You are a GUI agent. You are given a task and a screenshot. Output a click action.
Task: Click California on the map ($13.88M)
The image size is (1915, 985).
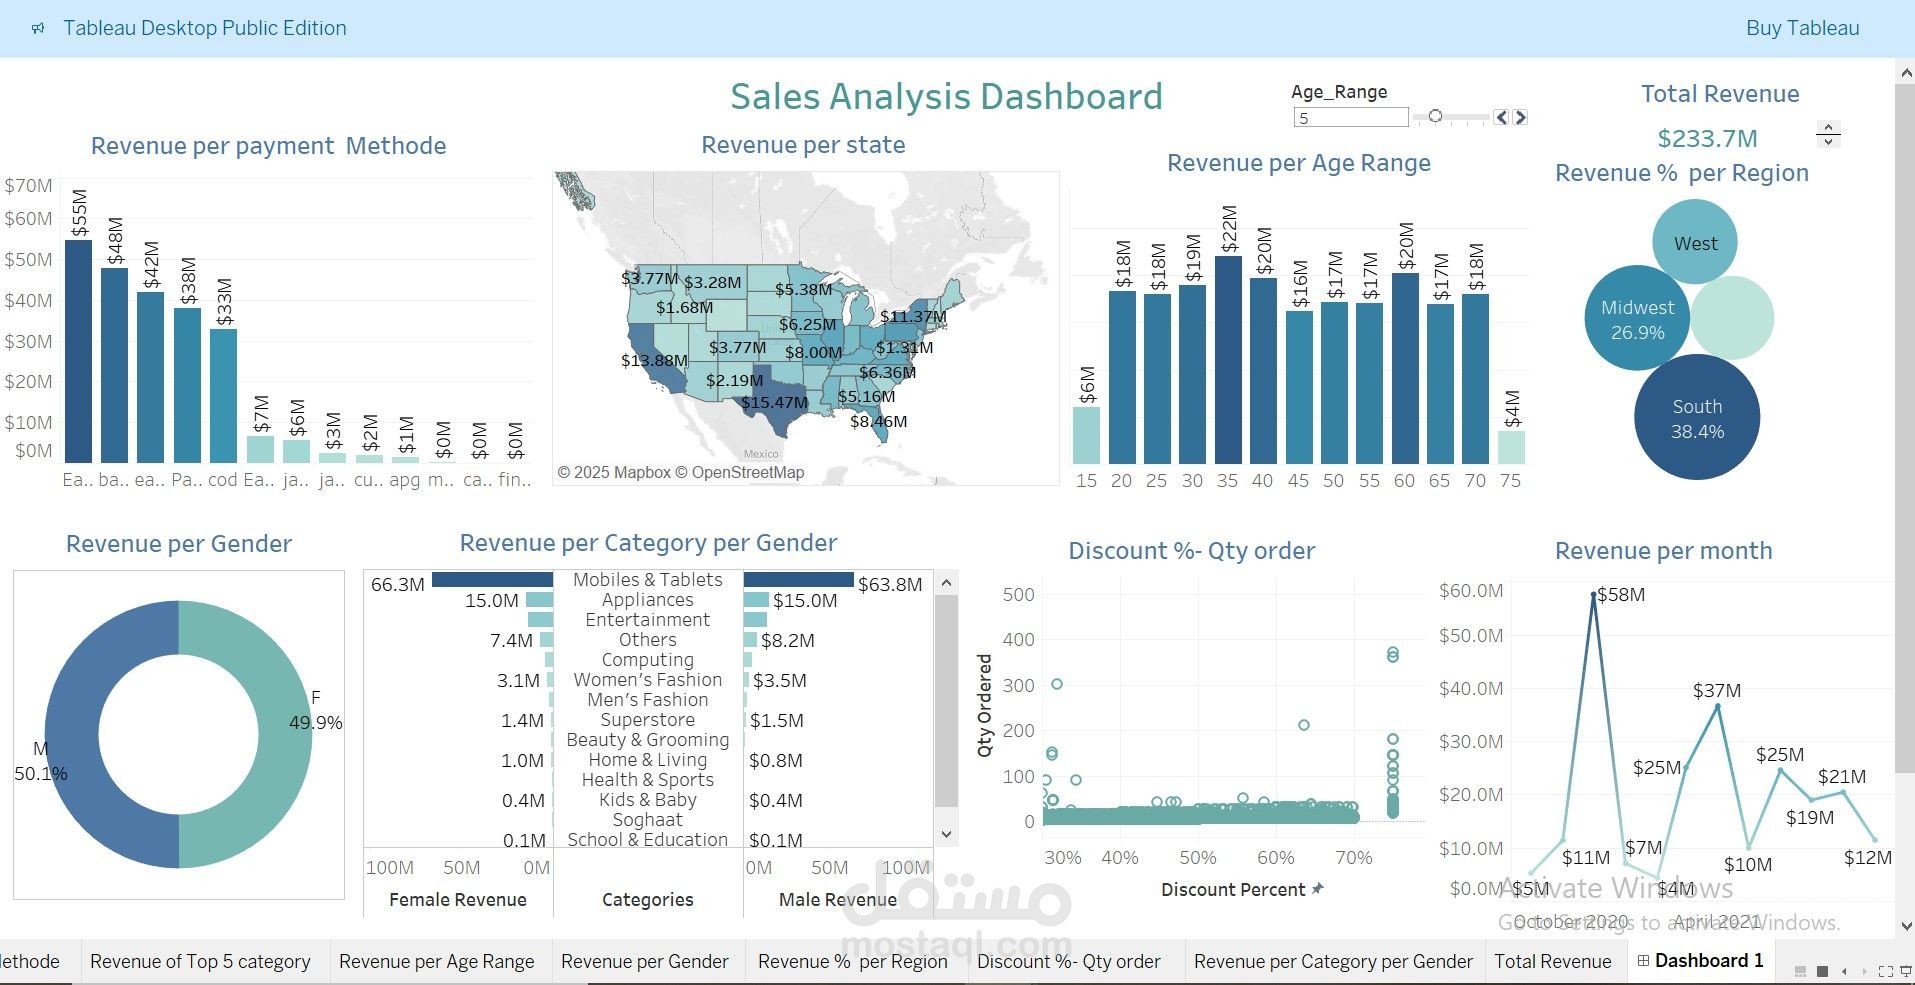(654, 360)
